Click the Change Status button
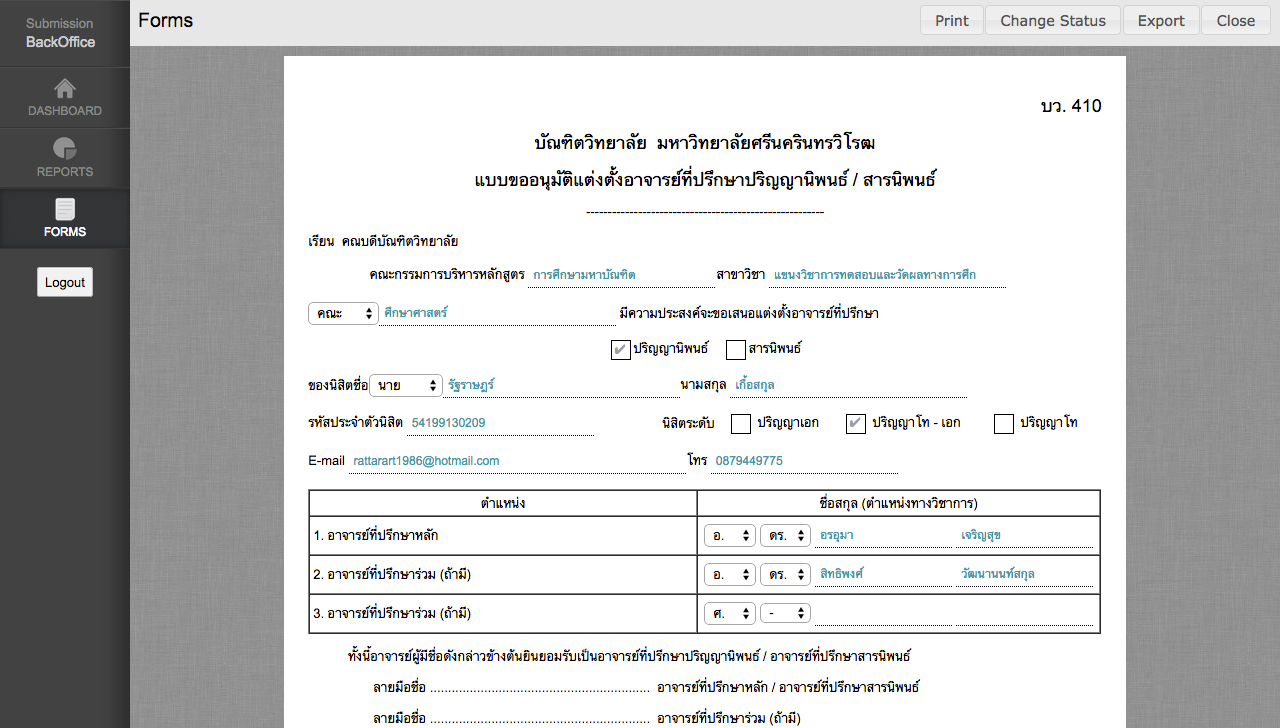 1053,21
